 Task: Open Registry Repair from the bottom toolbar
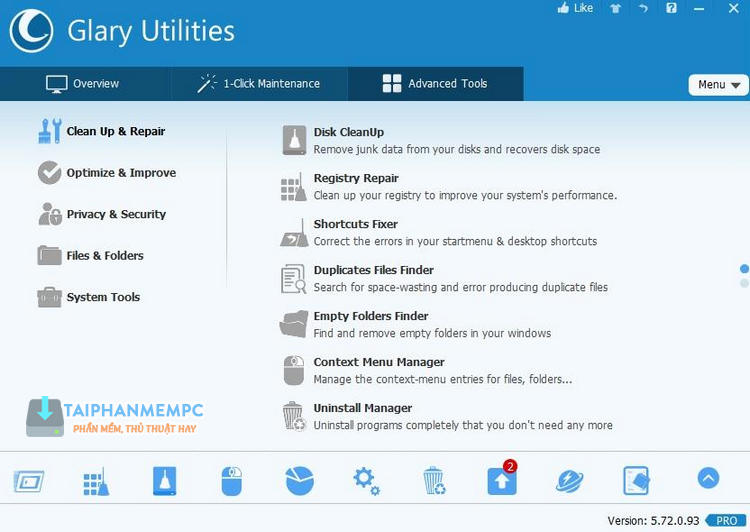[x=96, y=481]
